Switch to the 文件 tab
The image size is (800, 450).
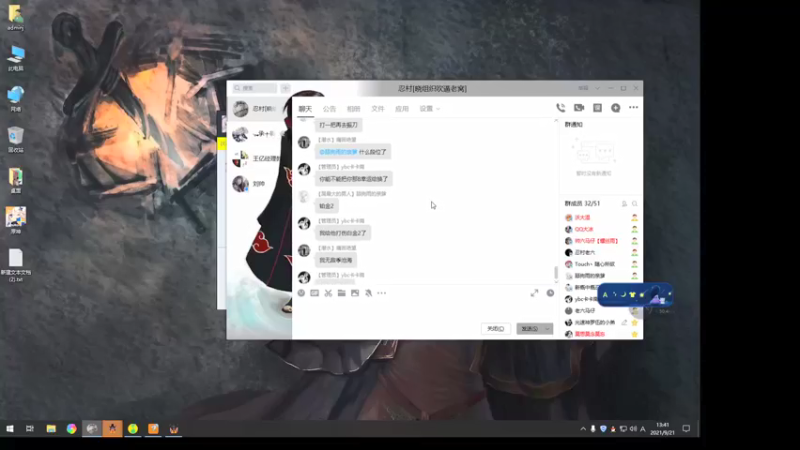[x=378, y=109]
